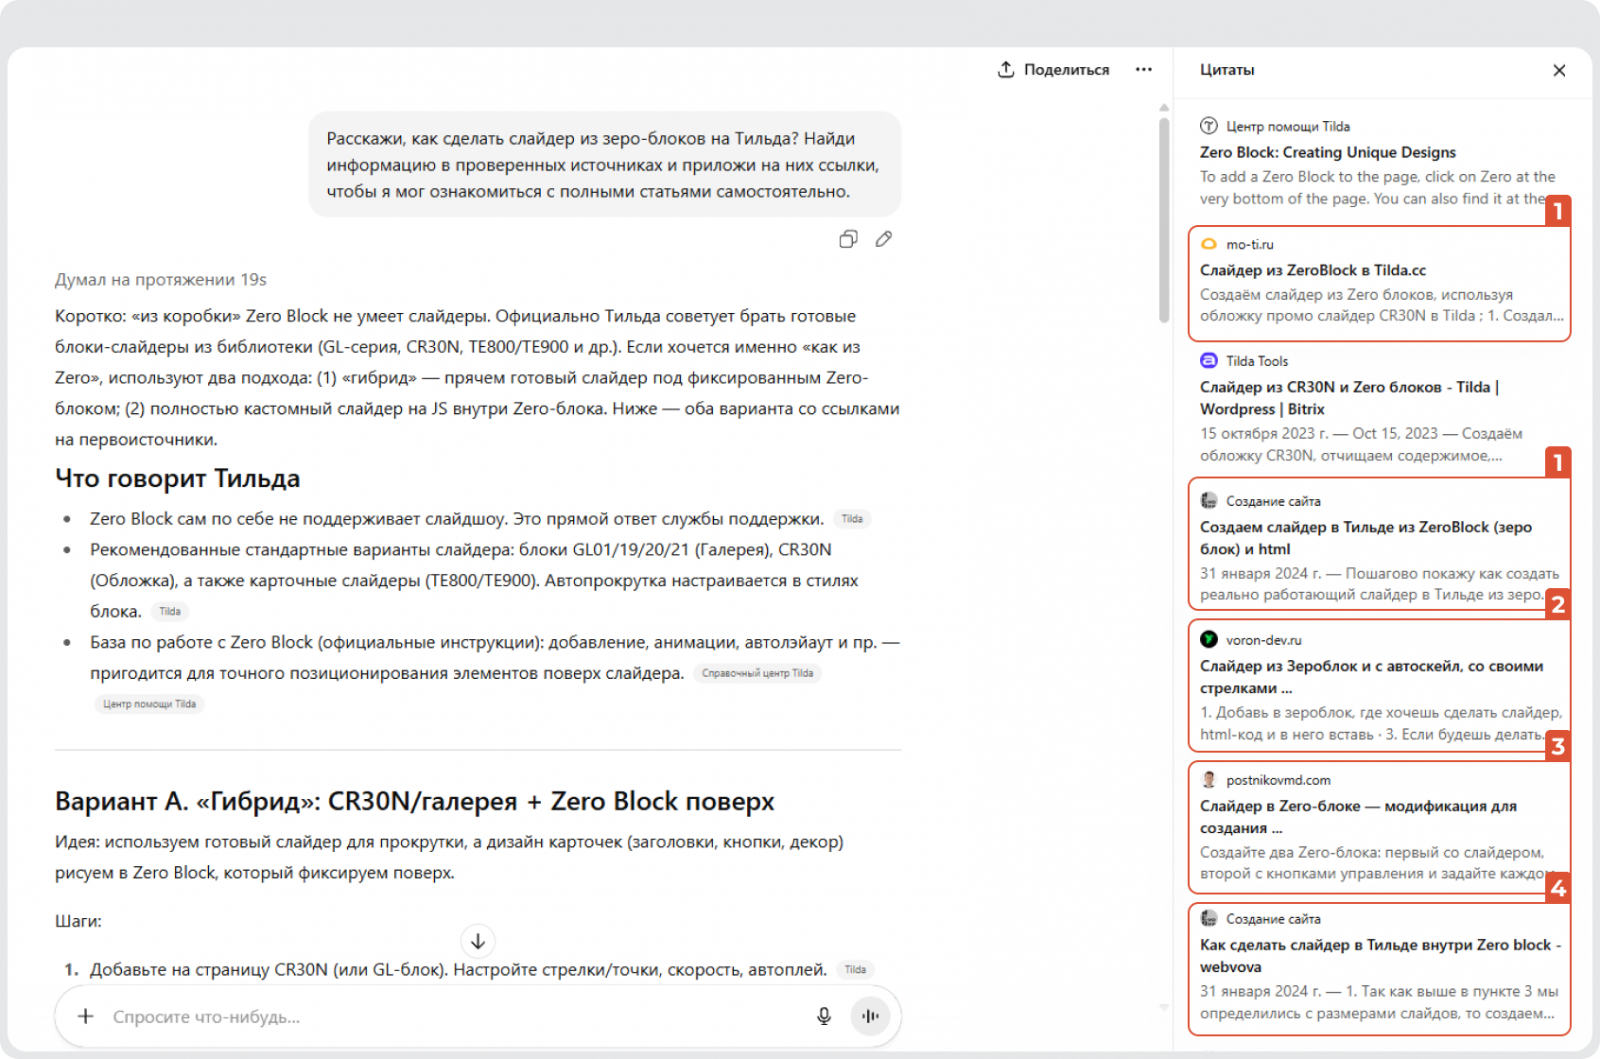1600x1059 pixels.
Task: Jump to the bottom with the down arrow
Action: 478,941
